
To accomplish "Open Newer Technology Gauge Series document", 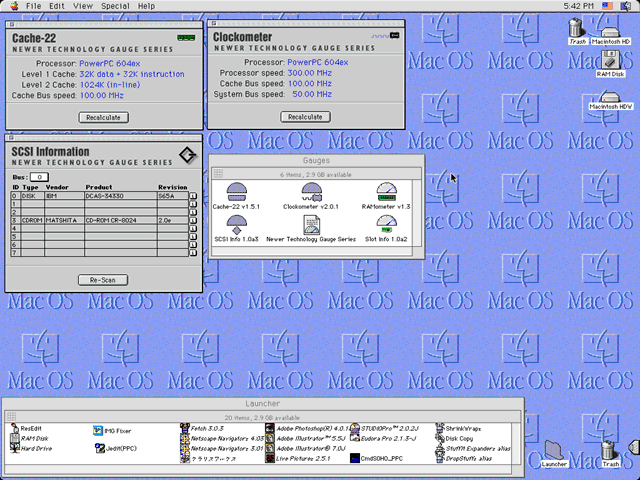I will 311,224.
